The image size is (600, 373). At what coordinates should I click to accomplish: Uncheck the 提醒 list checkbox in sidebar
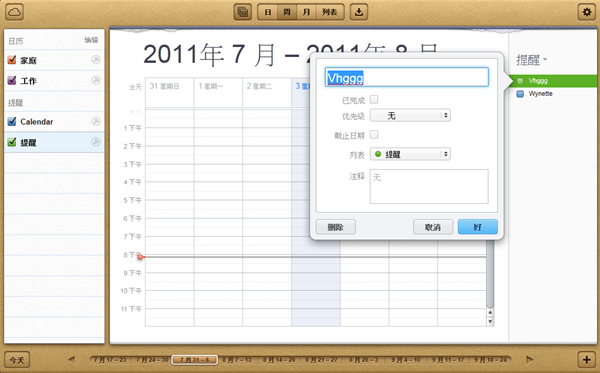click(12, 142)
